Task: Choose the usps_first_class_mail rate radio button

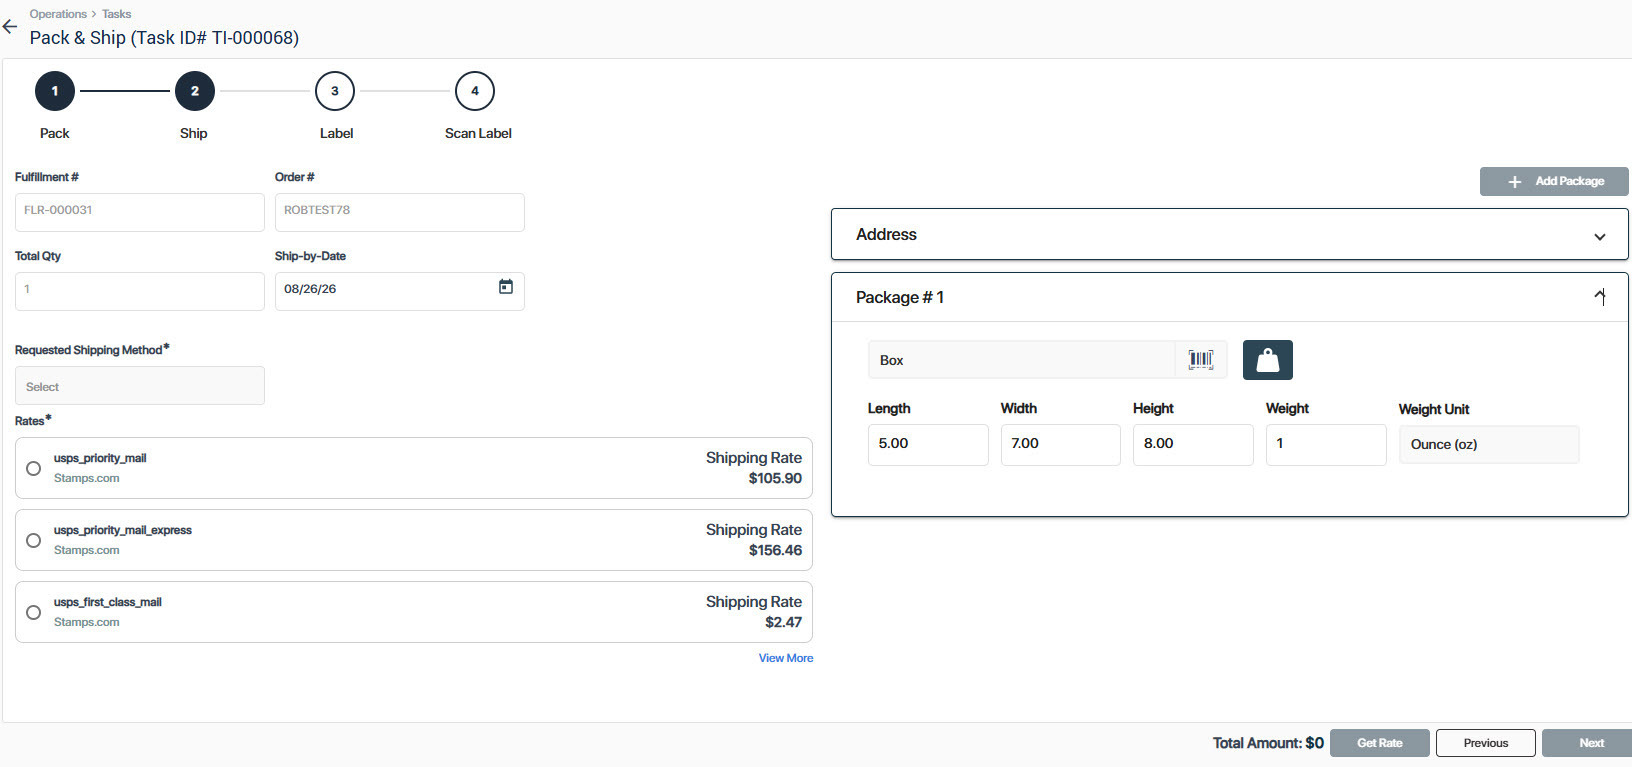Action: (x=34, y=612)
